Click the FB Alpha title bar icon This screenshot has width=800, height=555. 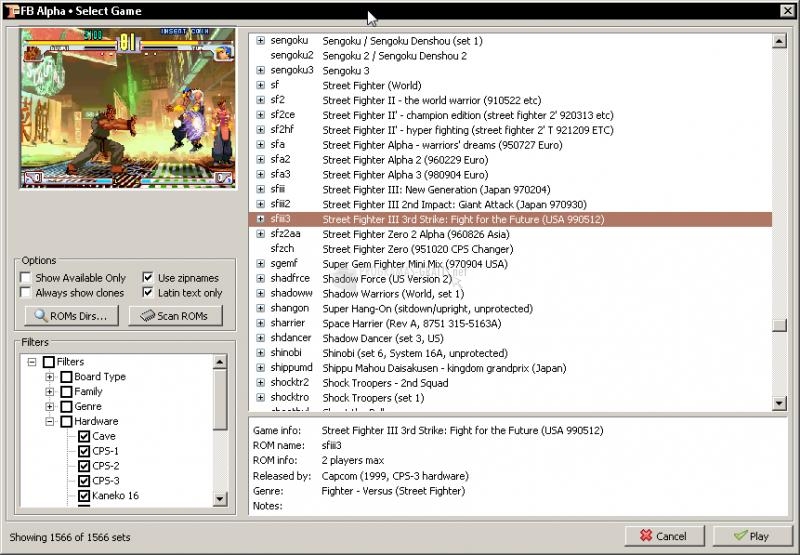pyautogui.click(x=11, y=11)
